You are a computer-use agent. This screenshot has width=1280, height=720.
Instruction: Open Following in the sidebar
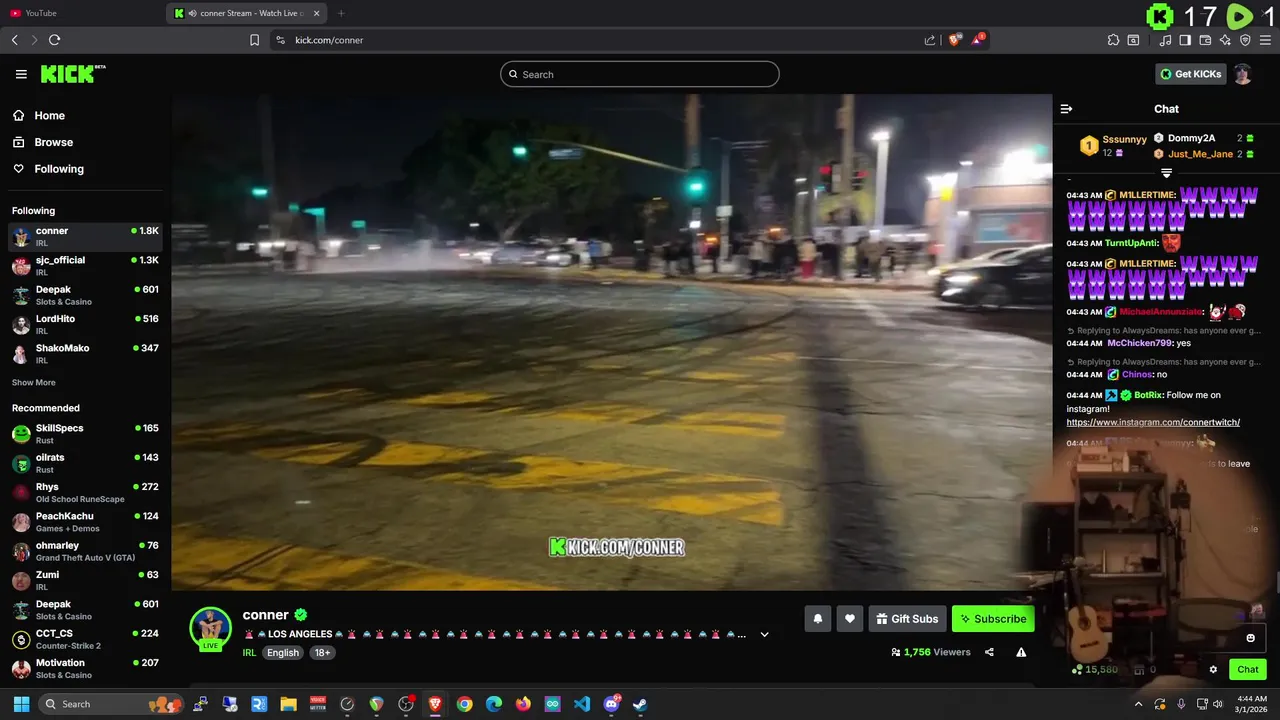tap(48, 169)
